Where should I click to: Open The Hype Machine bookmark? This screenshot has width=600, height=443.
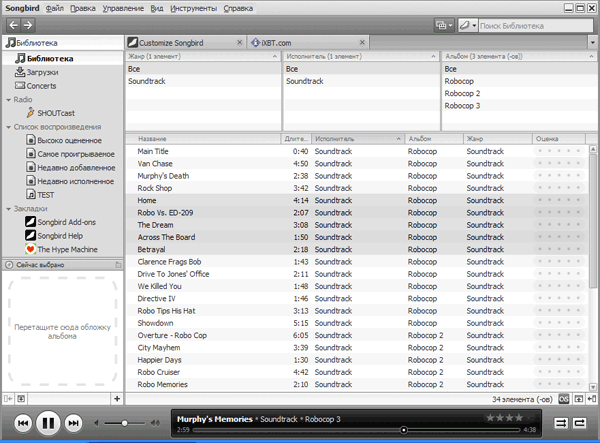coord(61,249)
